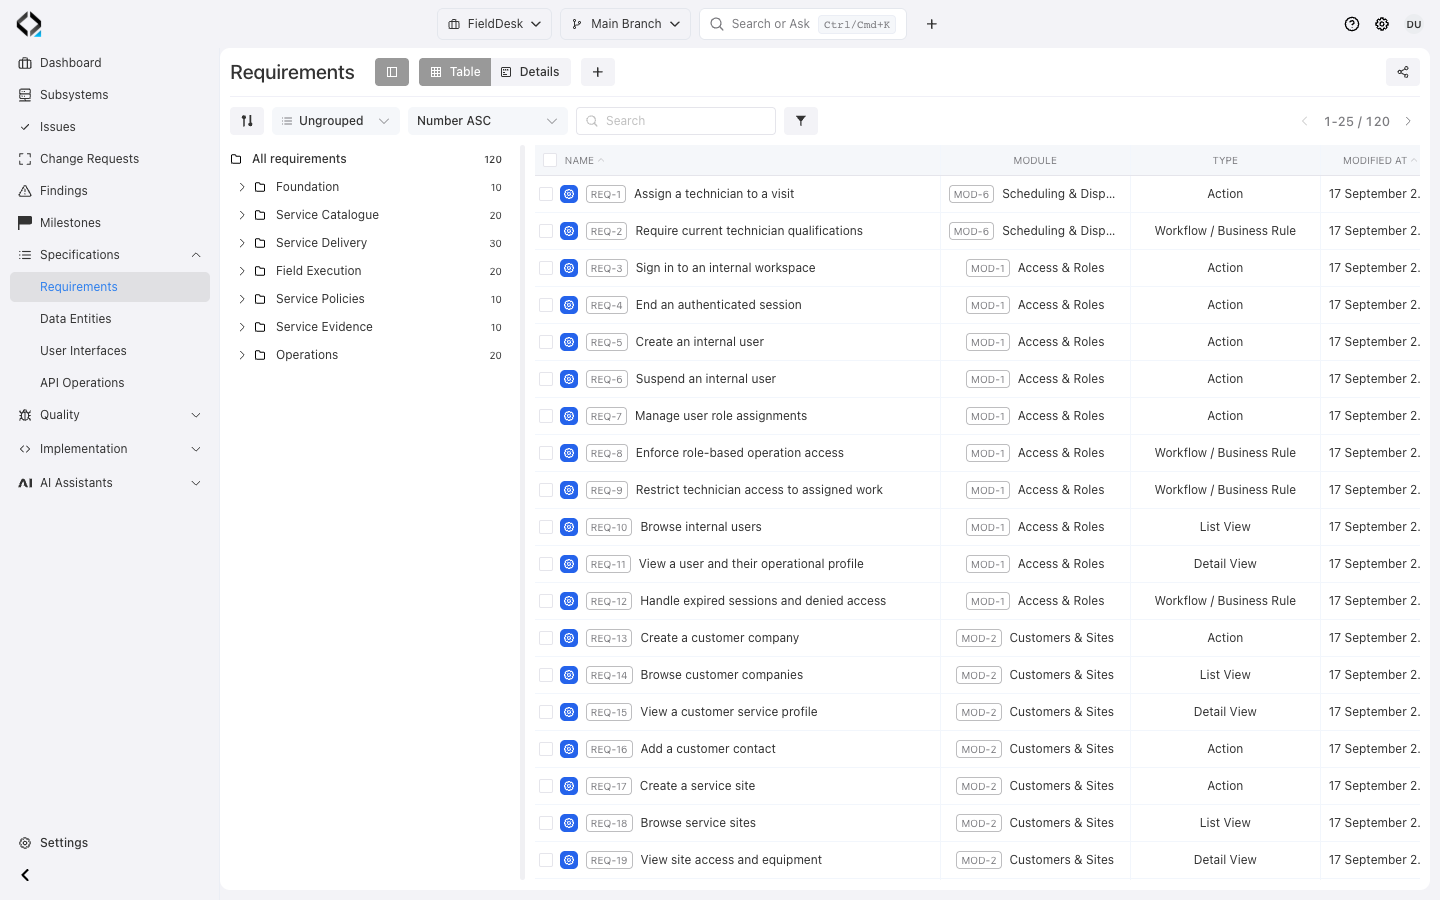Screen dimensions: 1440x900
Task: Open Data Entities under Specifications
Action: coord(110,319)
